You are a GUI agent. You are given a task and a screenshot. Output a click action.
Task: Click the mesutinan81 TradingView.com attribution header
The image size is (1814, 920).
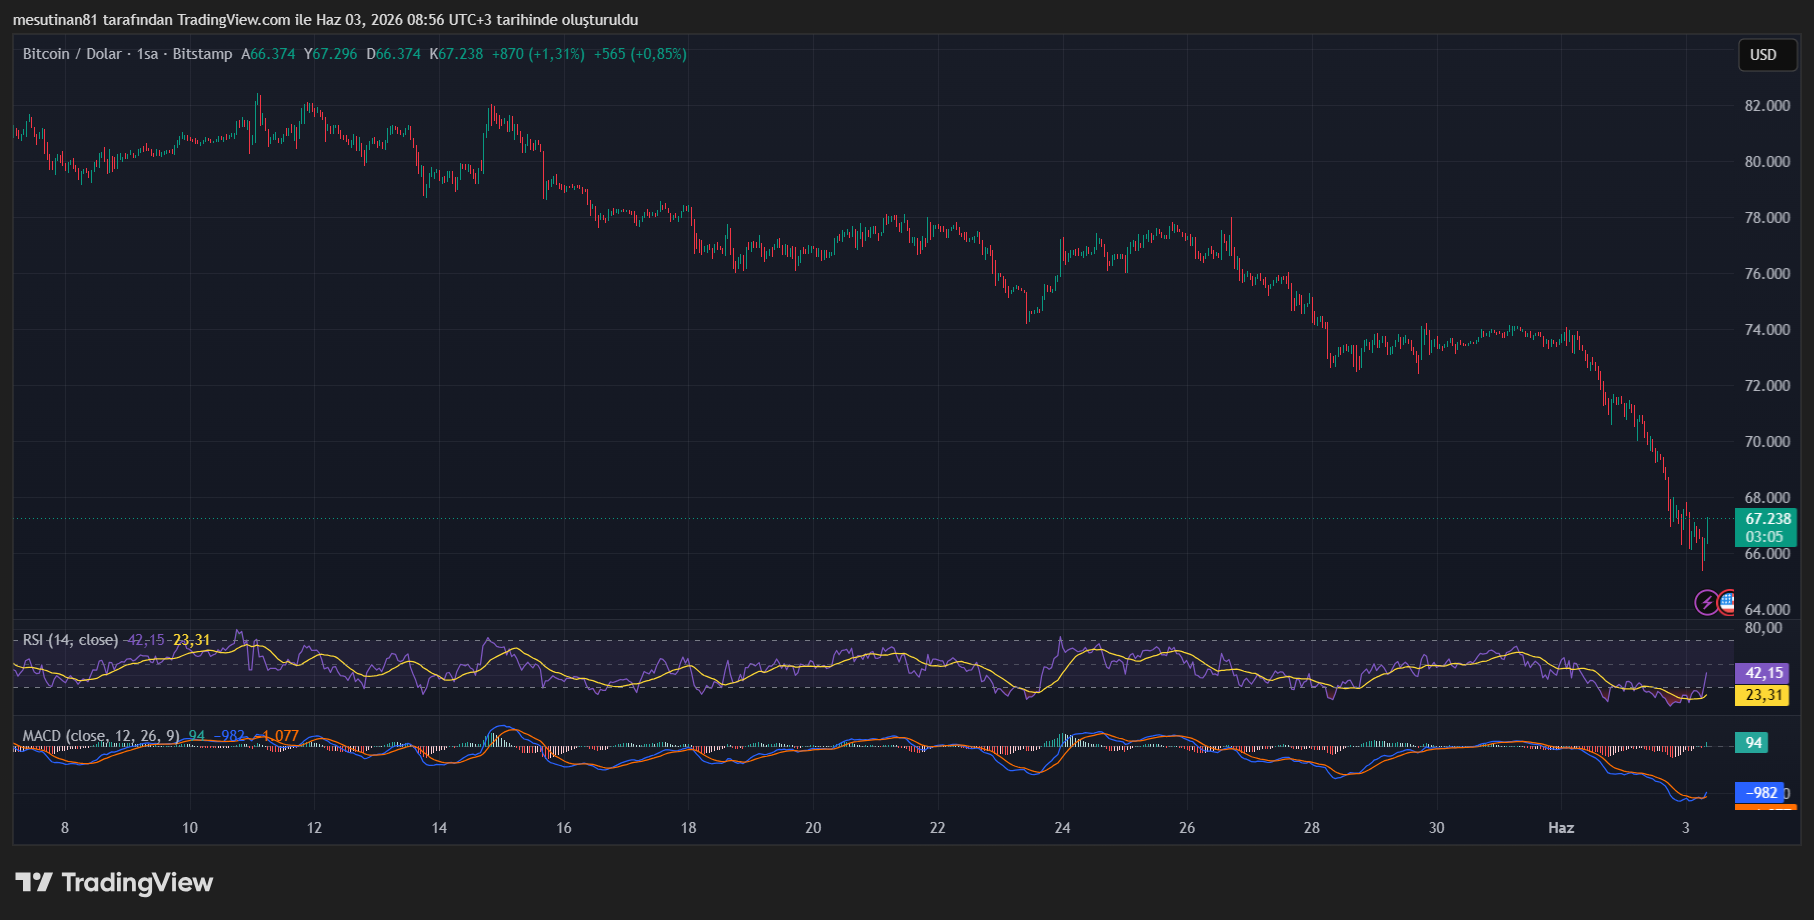point(325,20)
